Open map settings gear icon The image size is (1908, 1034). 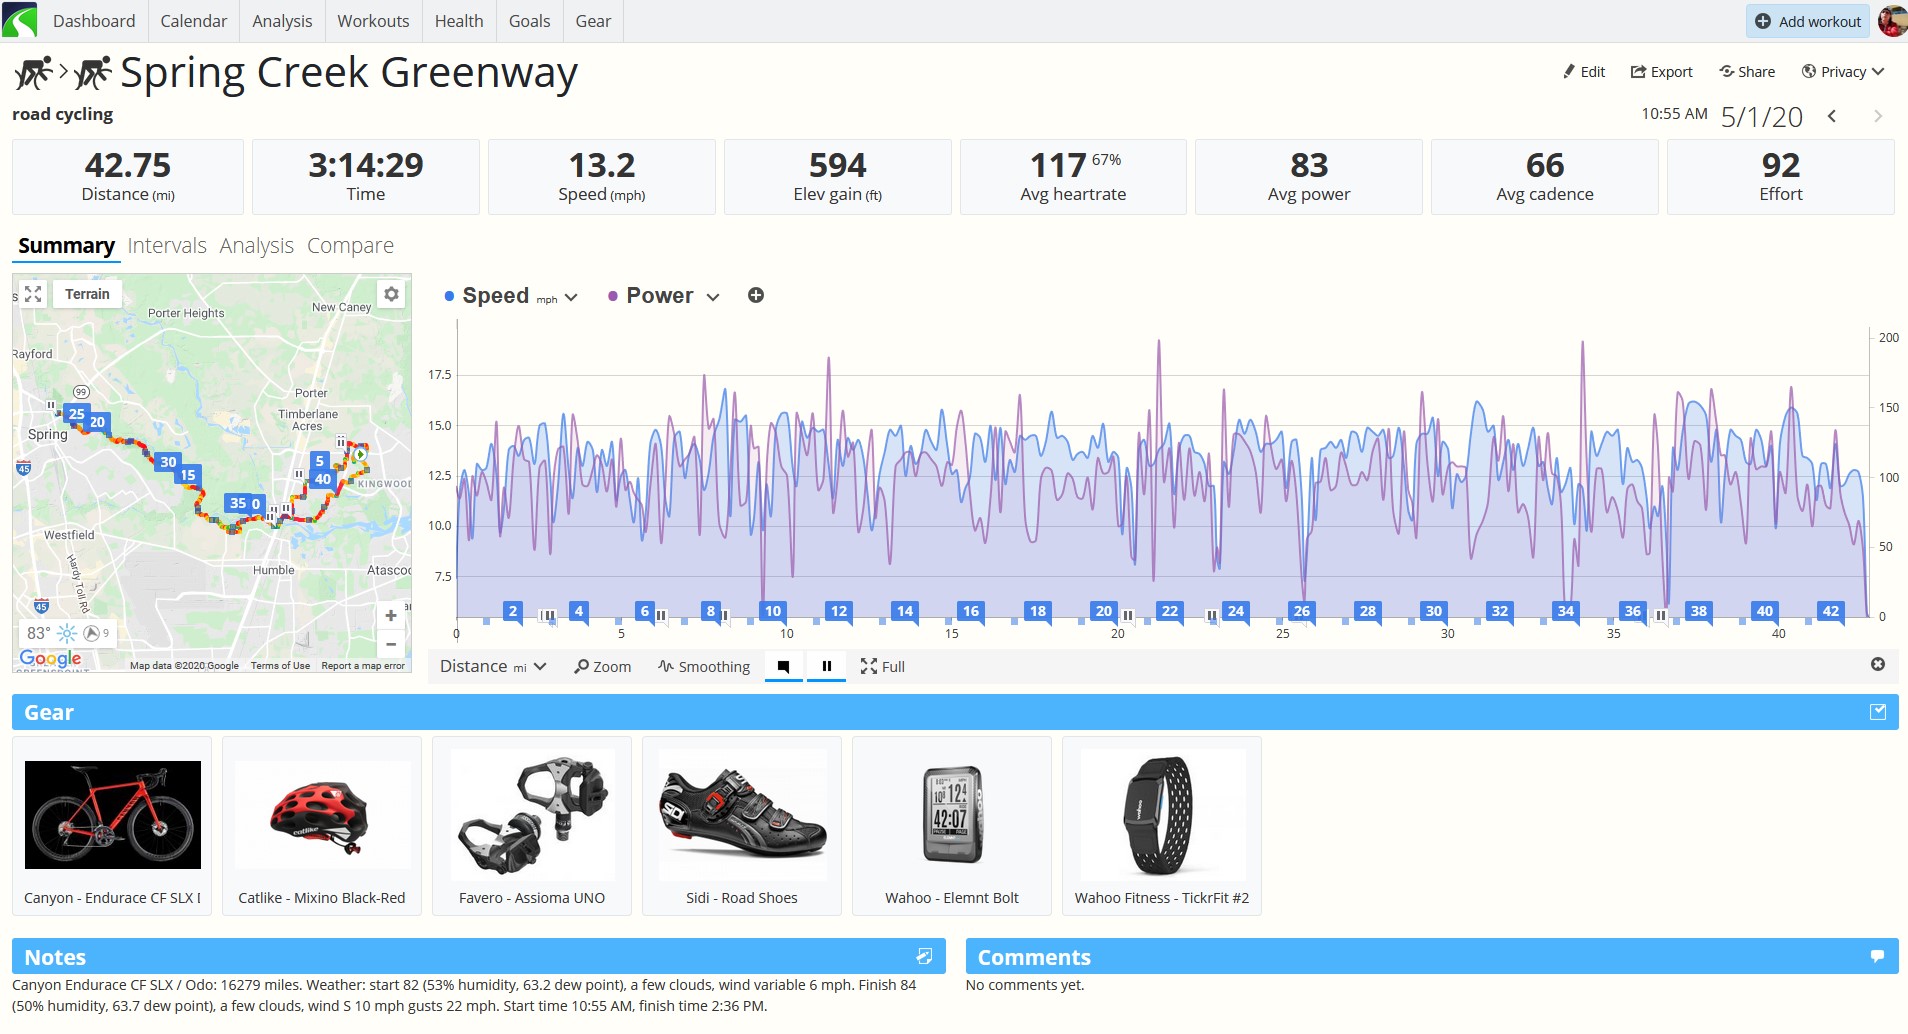click(x=392, y=294)
